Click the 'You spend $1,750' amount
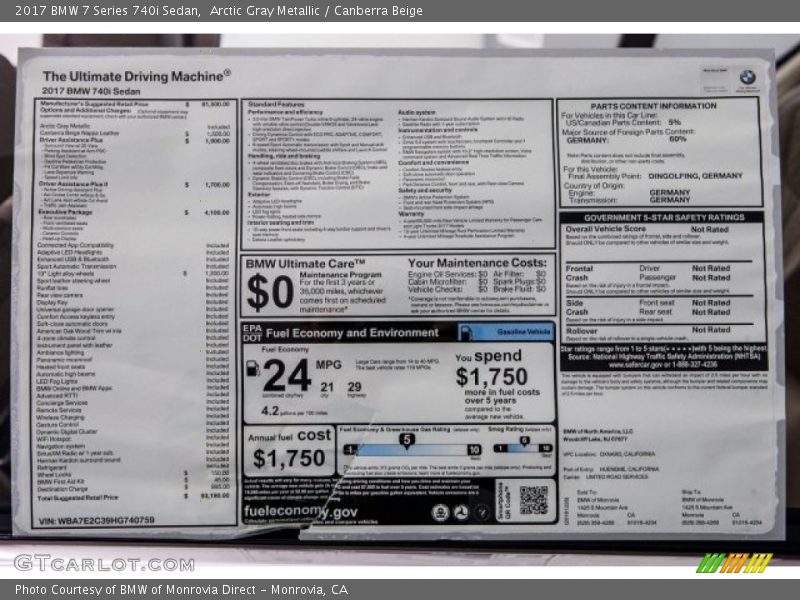 tap(491, 377)
